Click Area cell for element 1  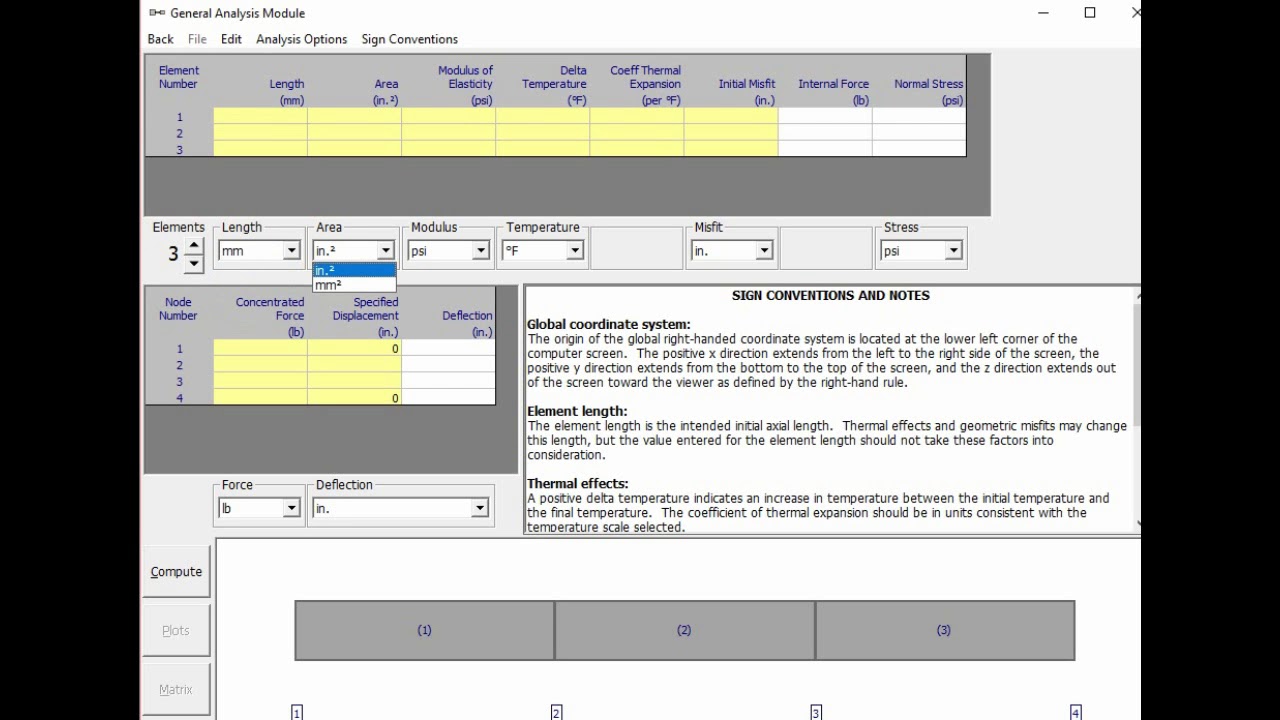(354, 117)
